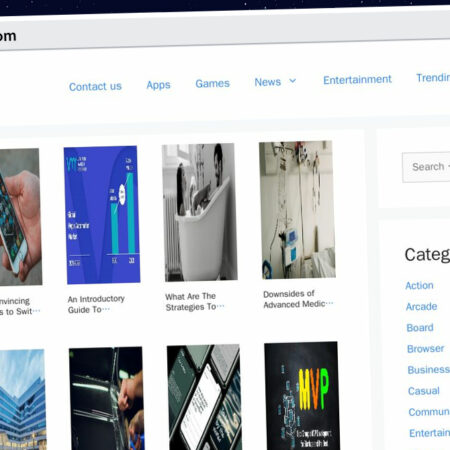Open the Arcade category link

pos(421,307)
